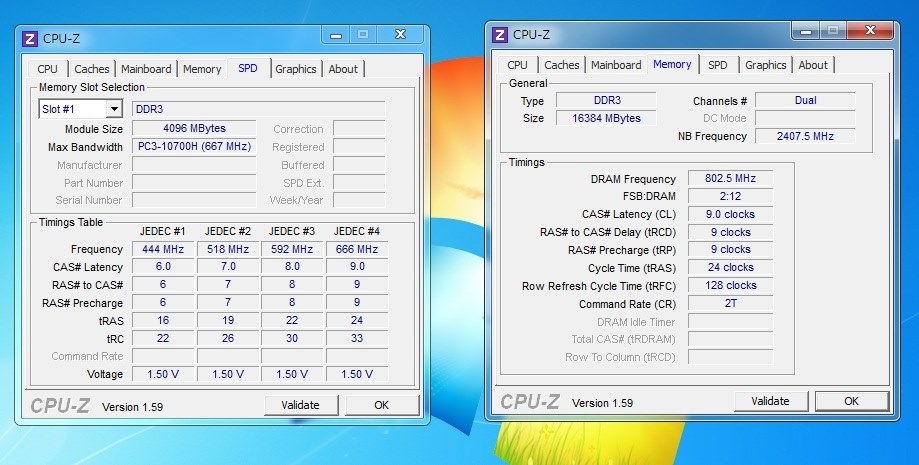Click JEDEC #3 frequency value 592 MHz
This screenshot has width=919, height=465.
[x=292, y=249]
